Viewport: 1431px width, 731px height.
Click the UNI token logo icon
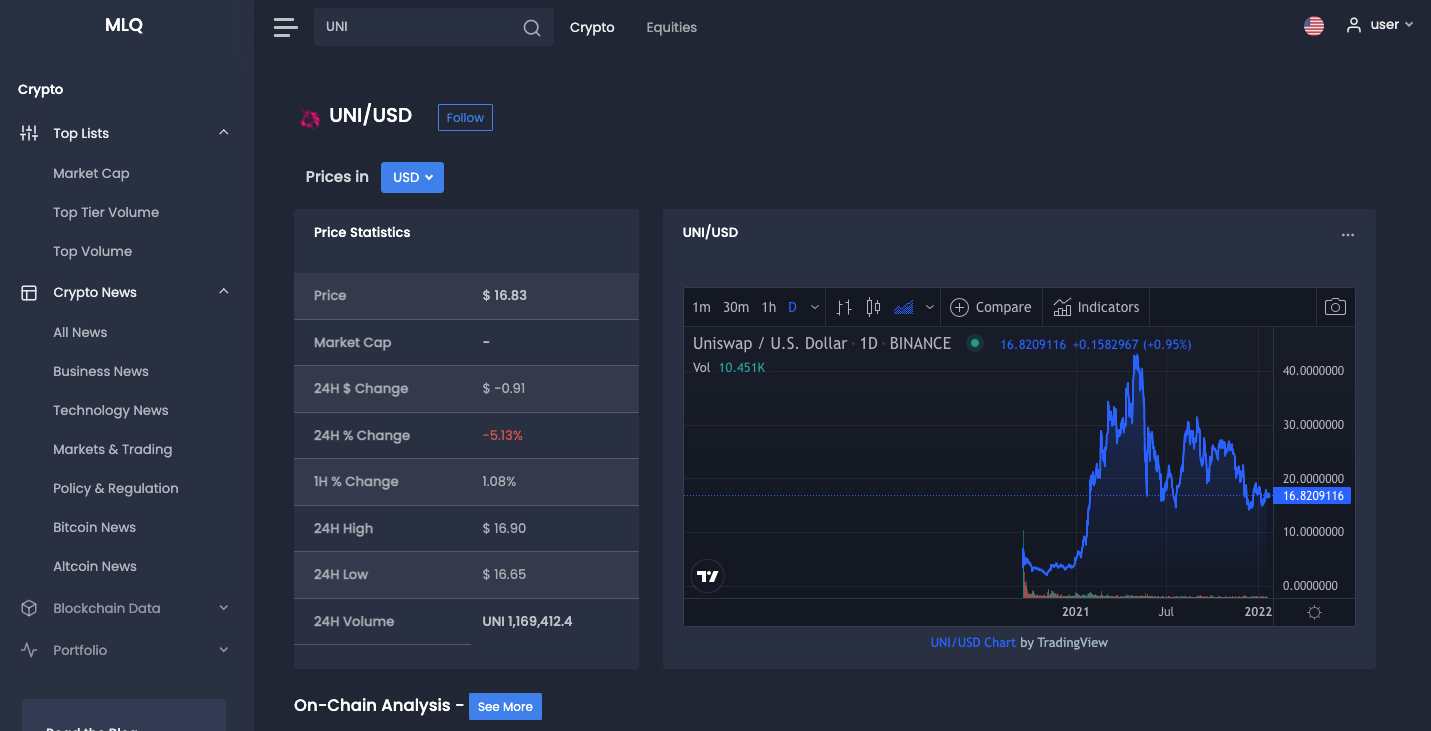(x=310, y=118)
